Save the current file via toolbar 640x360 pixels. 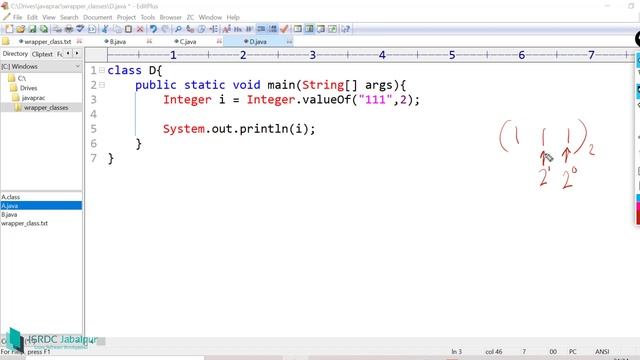(32, 29)
